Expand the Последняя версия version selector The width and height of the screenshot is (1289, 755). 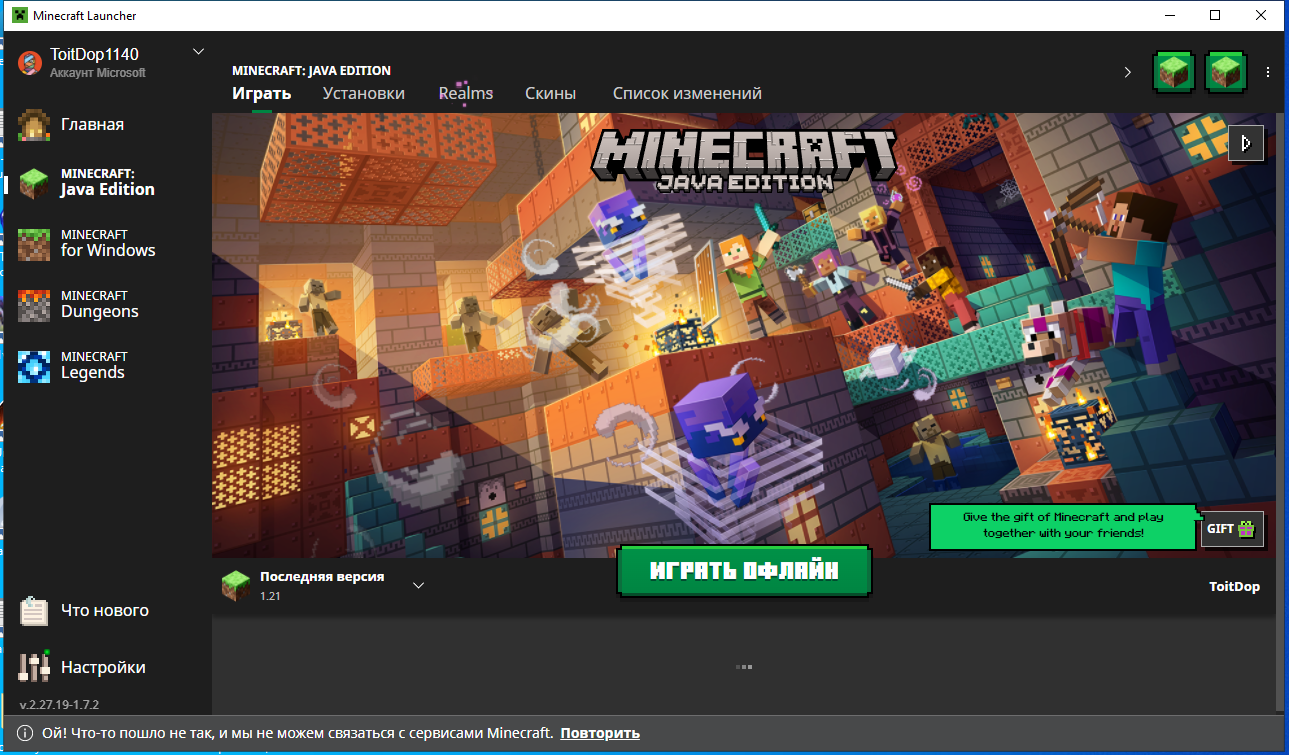pos(419,585)
